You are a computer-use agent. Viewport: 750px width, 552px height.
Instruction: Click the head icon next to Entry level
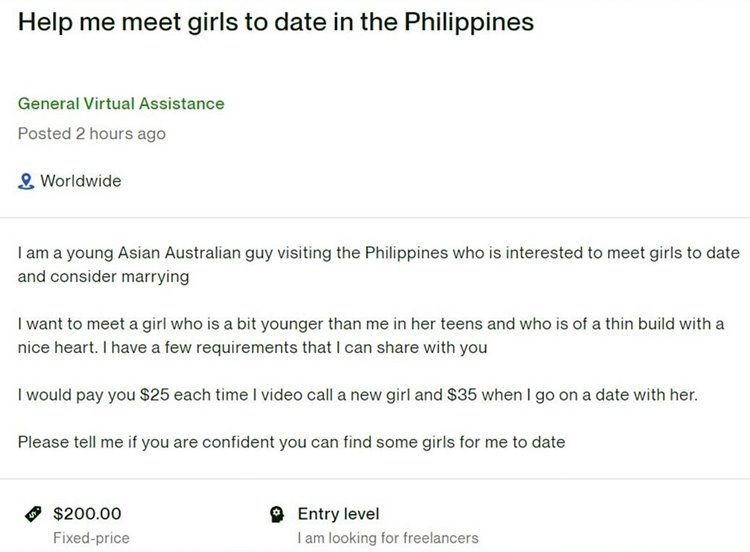[x=277, y=514]
